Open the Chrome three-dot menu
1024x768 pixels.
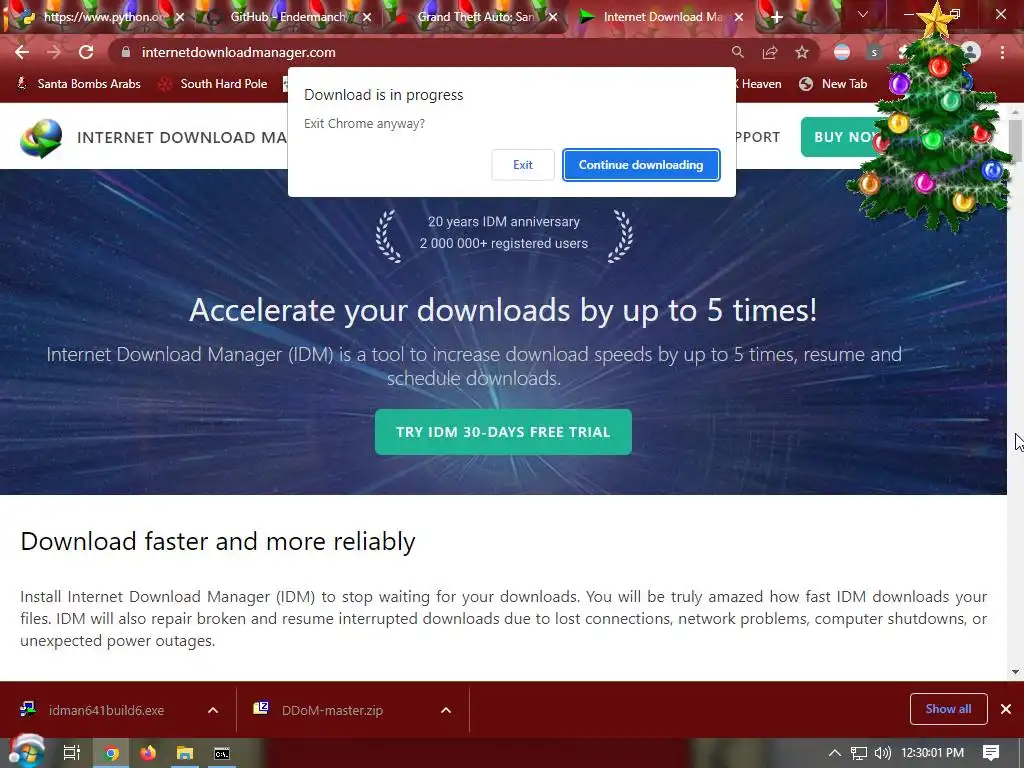1002,52
